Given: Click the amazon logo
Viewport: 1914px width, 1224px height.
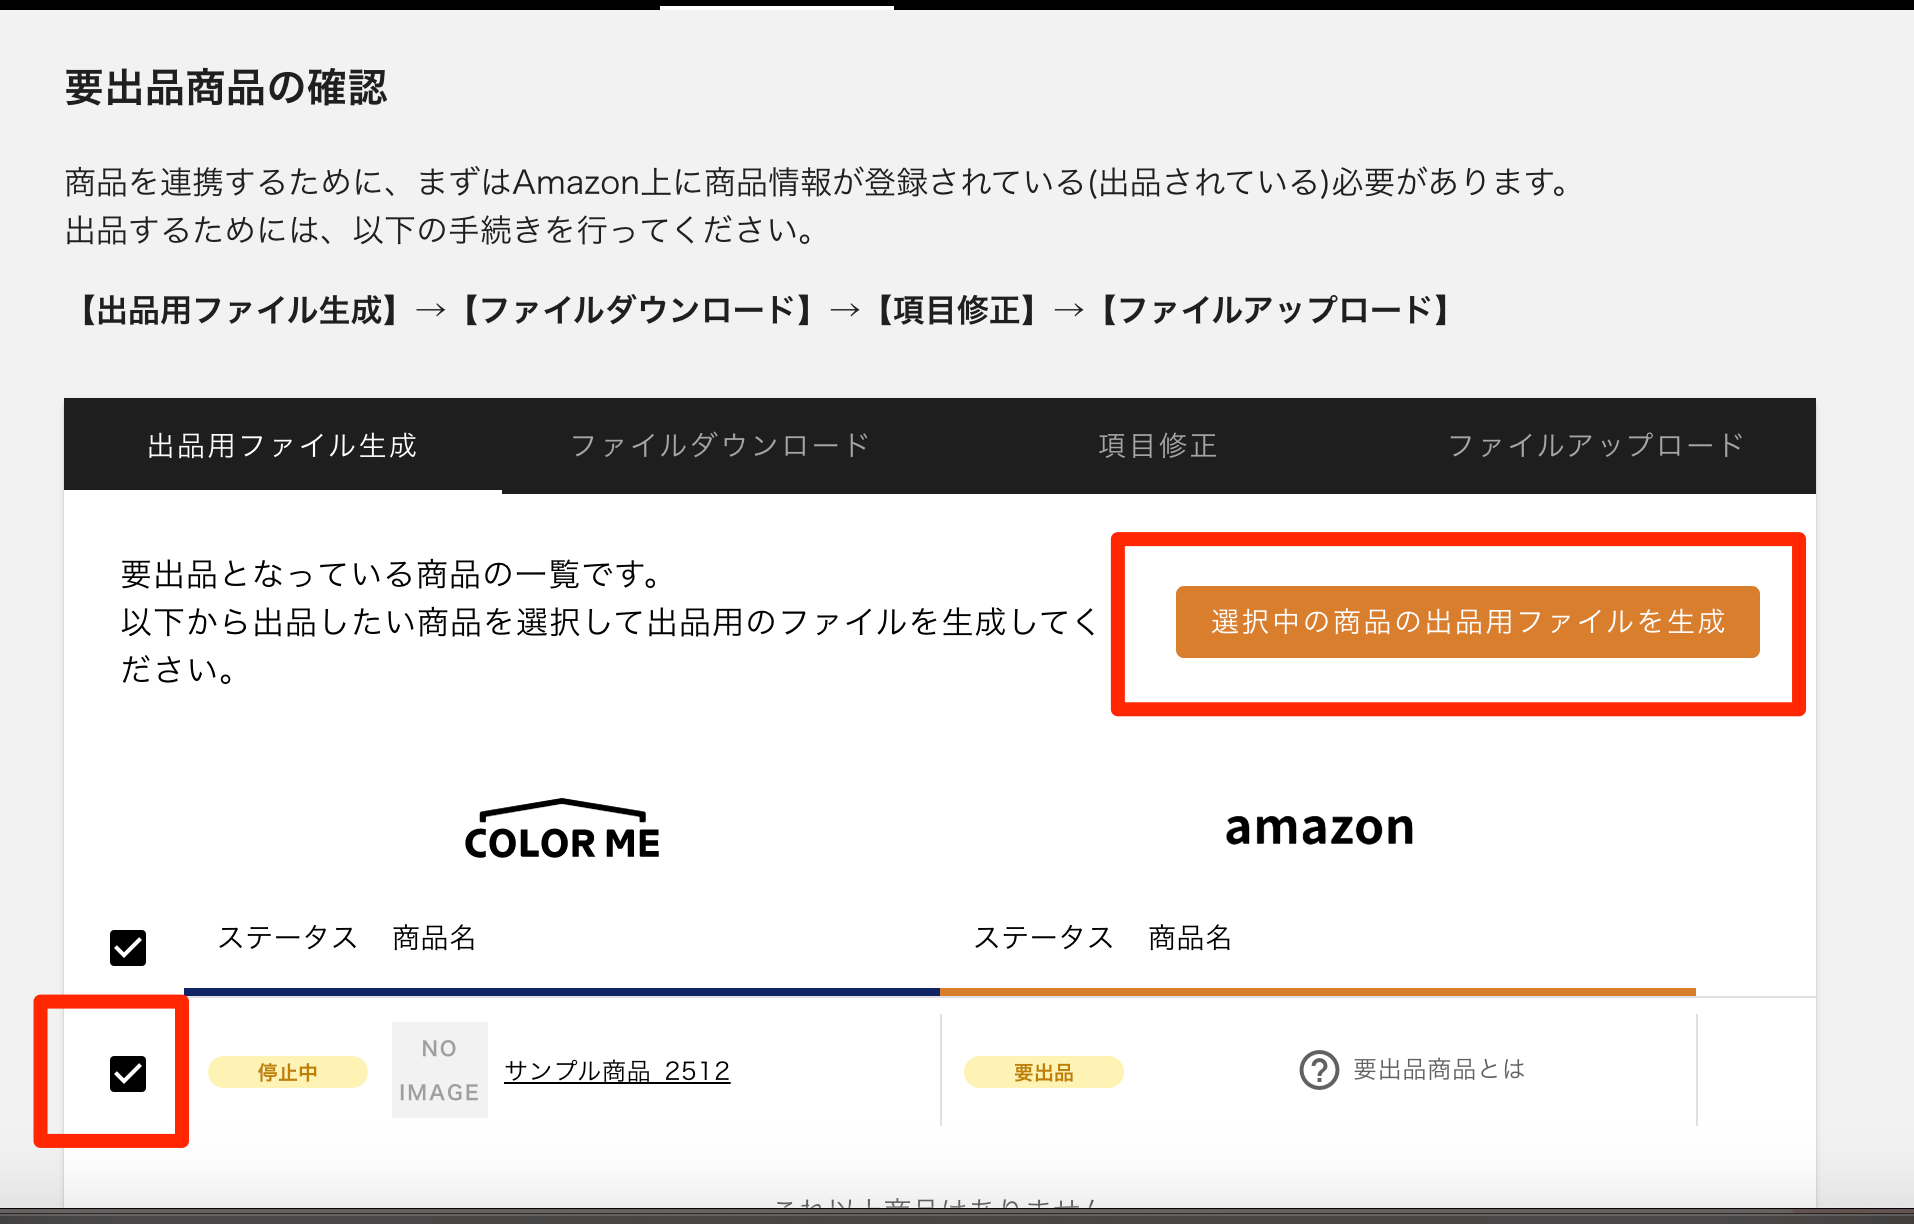Looking at the screenshot, I should coord(1318,827).
